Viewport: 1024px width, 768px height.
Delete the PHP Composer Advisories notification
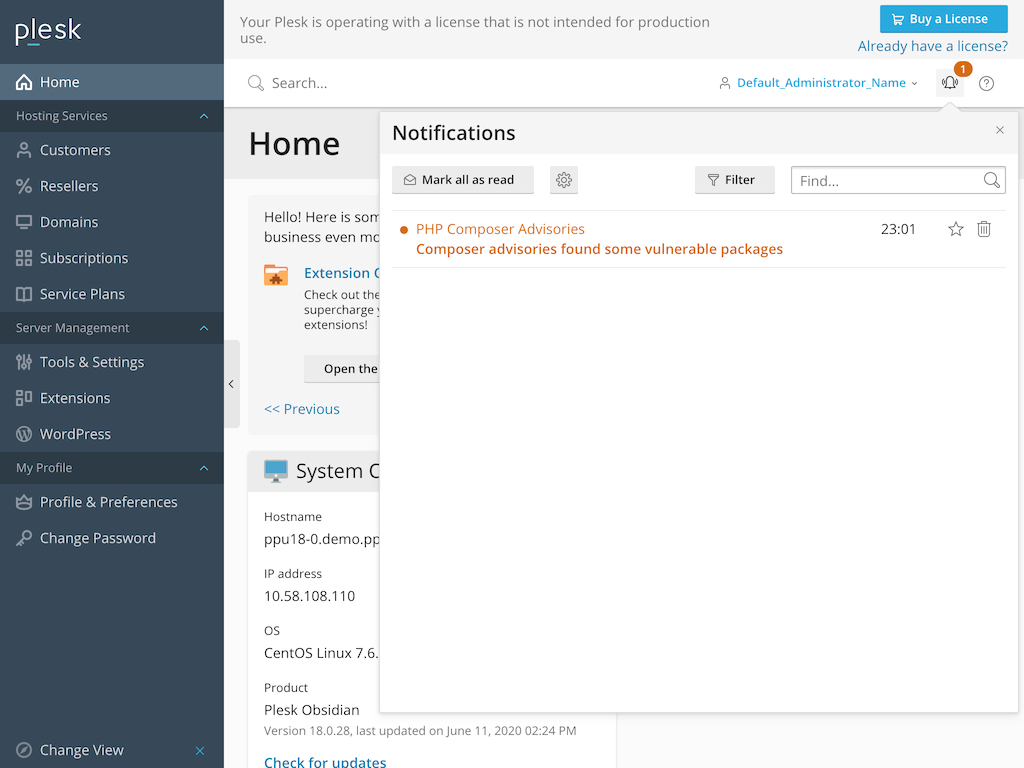(984, 229)
